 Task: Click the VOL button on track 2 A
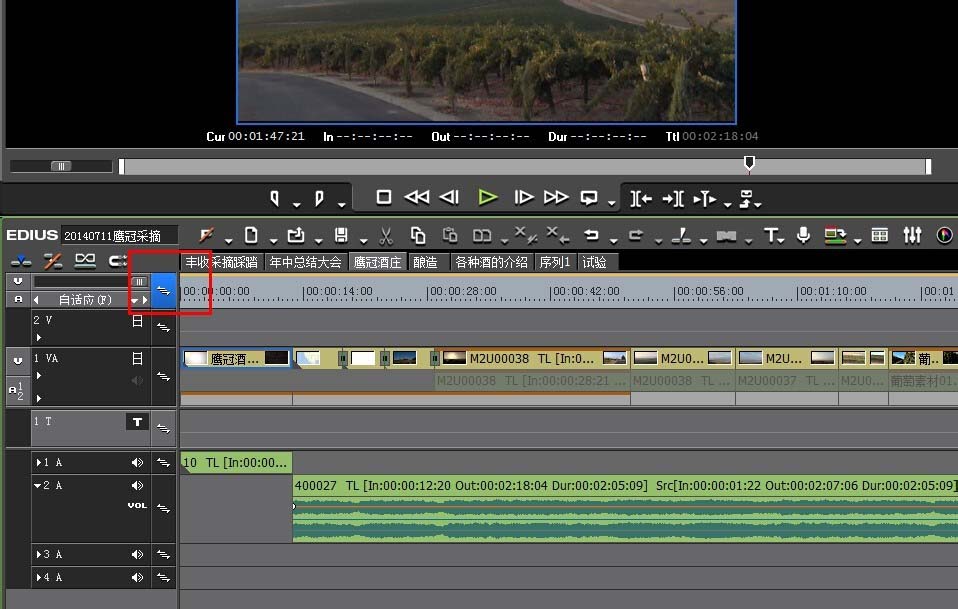[137, 506]
